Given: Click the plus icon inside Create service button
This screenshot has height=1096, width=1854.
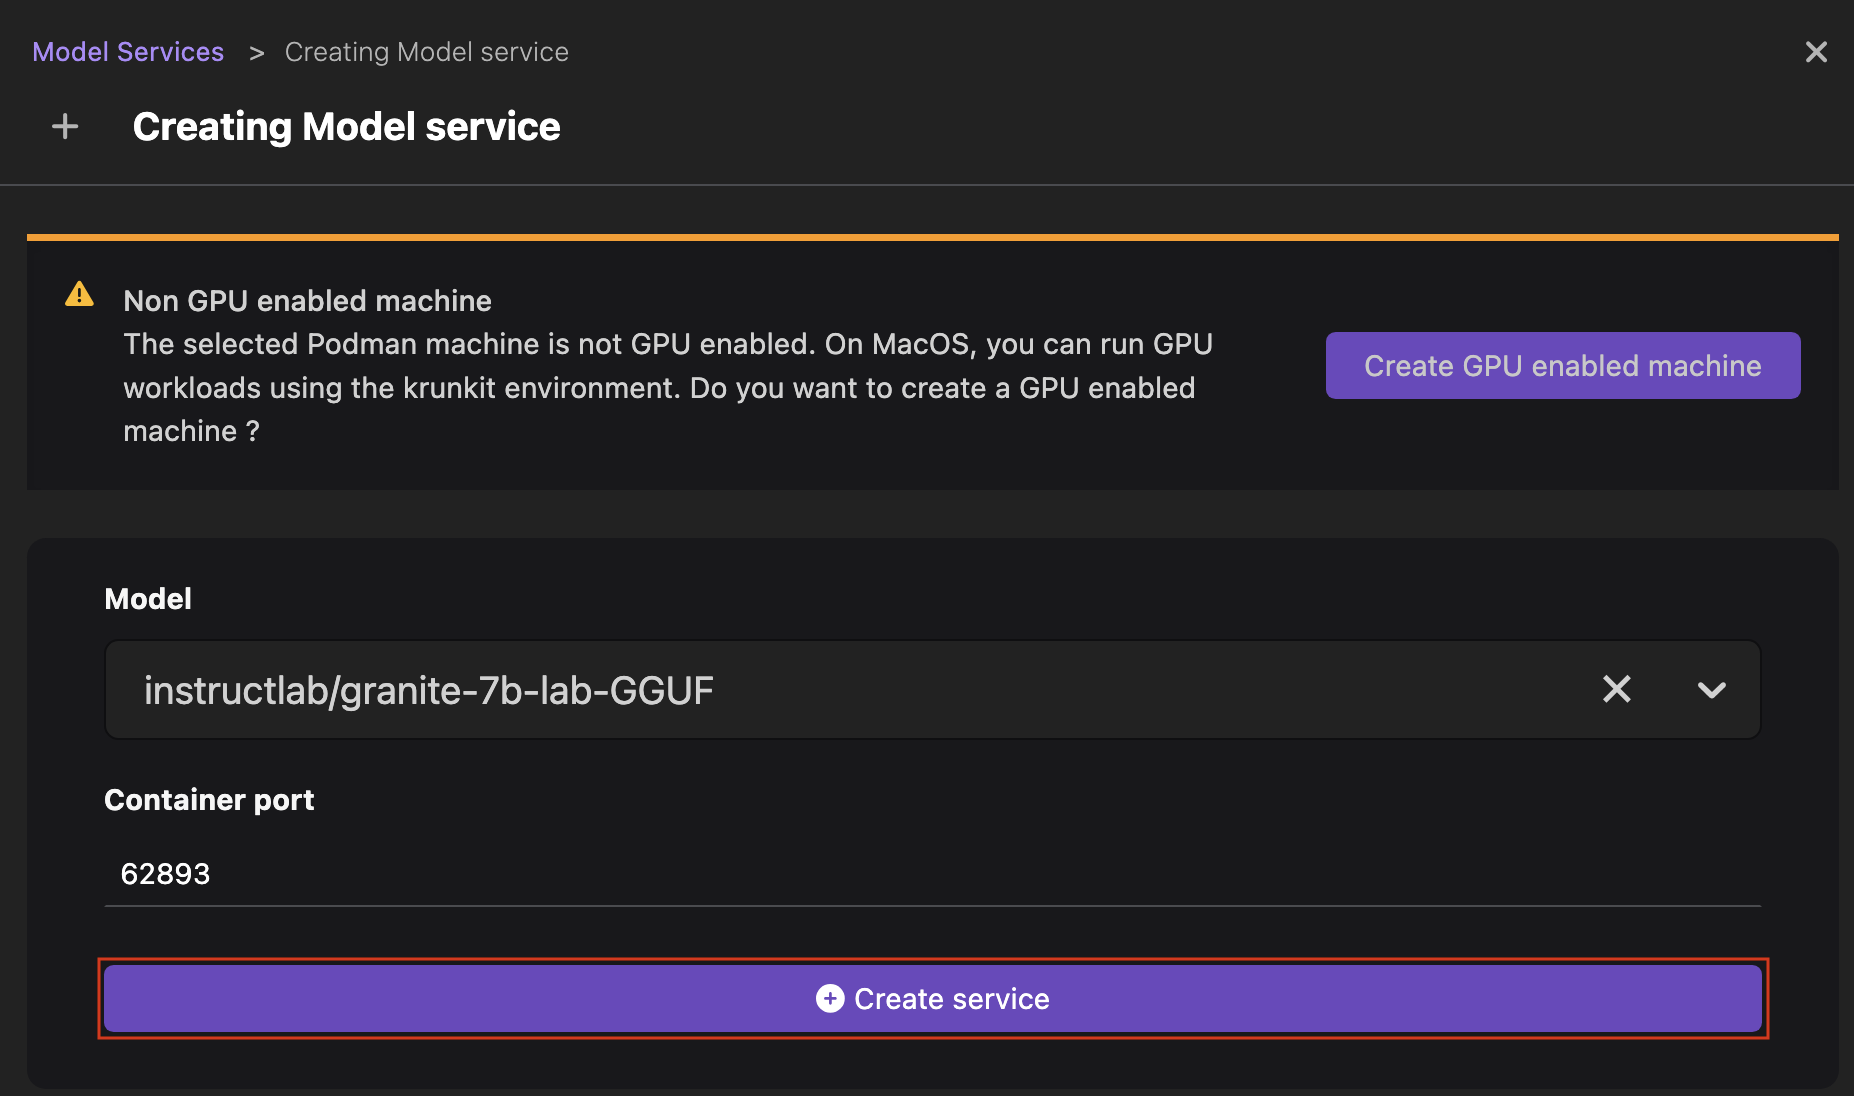Looking at the screenshot, I should click(x=829, y=998).
